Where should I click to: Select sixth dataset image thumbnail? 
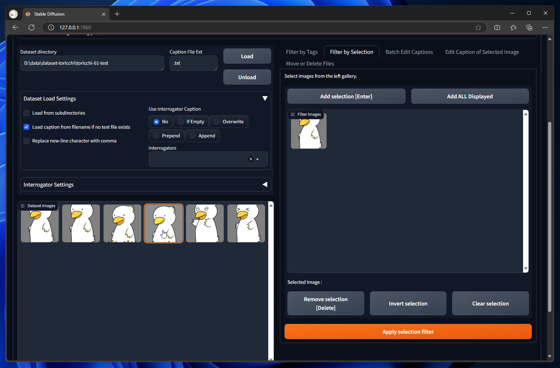point(246,224)
